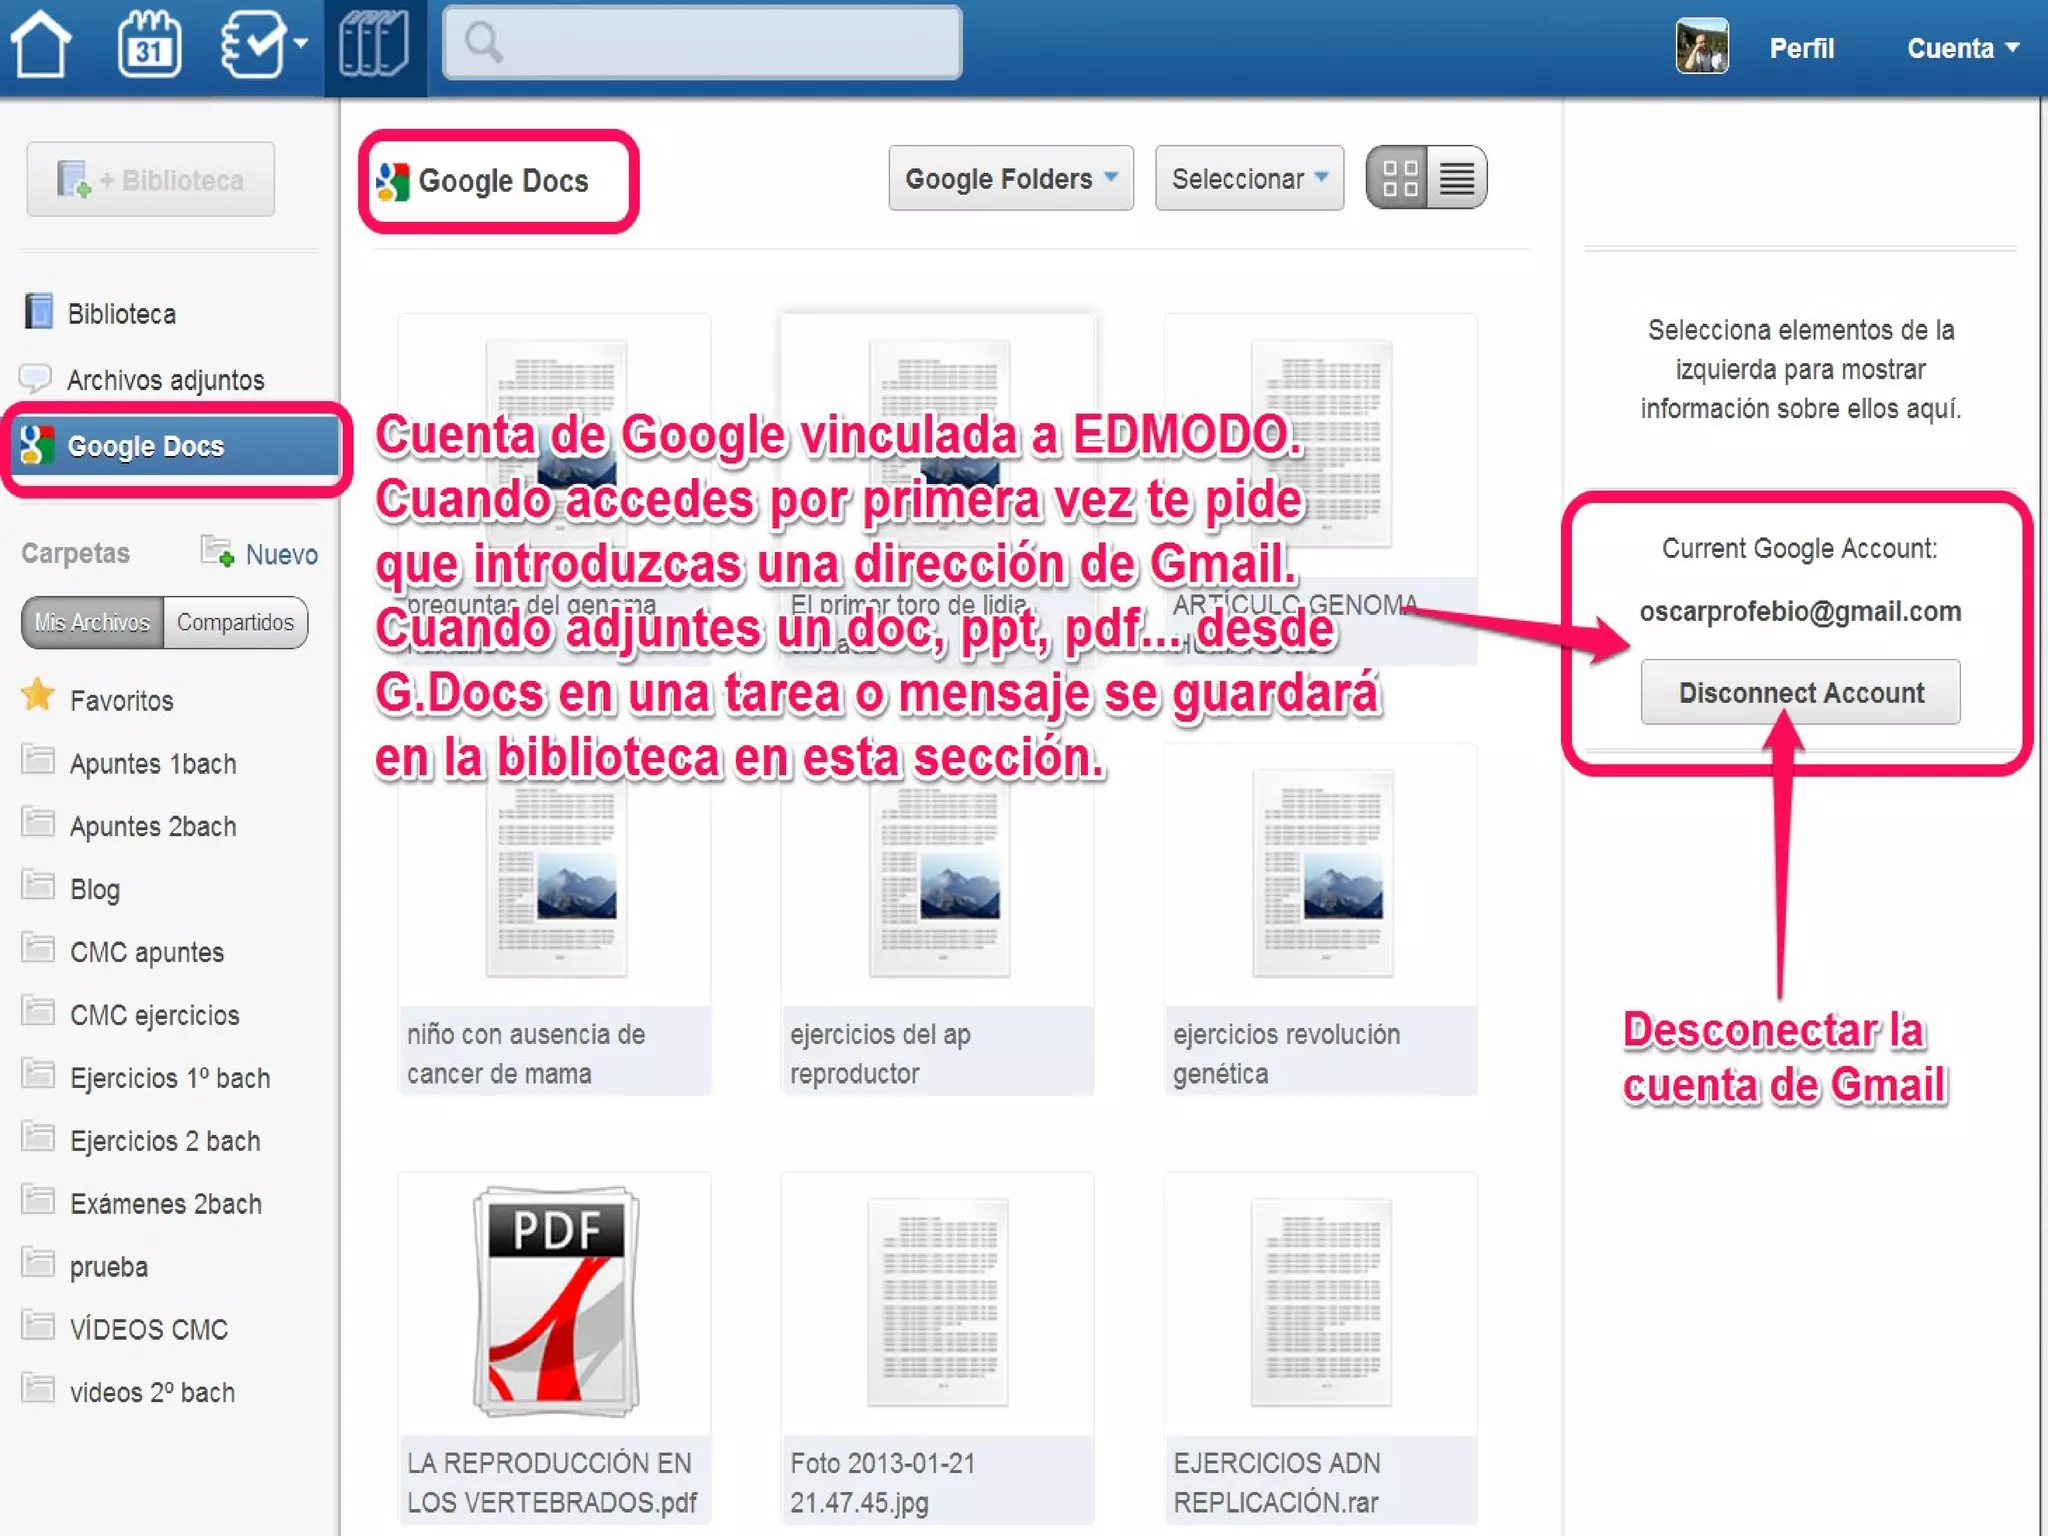
Task: Open niño con ausencia de cancer de mama document
Action: pos(554,920)
